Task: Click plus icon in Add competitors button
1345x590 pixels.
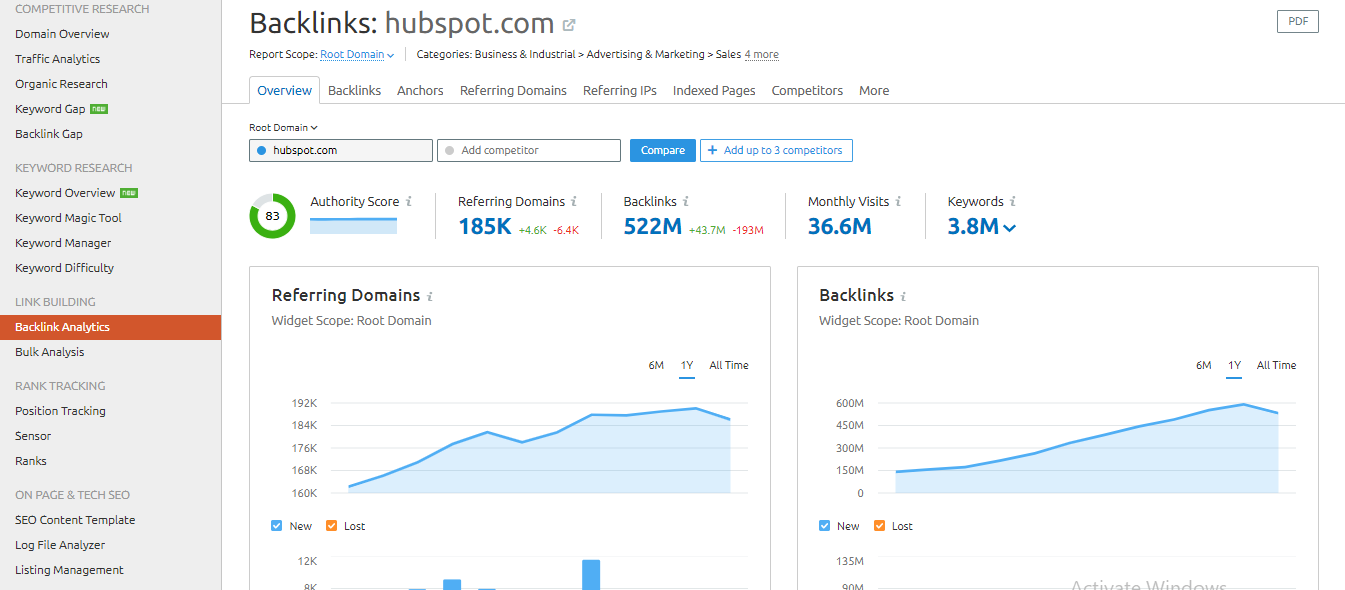Action: 712,151
